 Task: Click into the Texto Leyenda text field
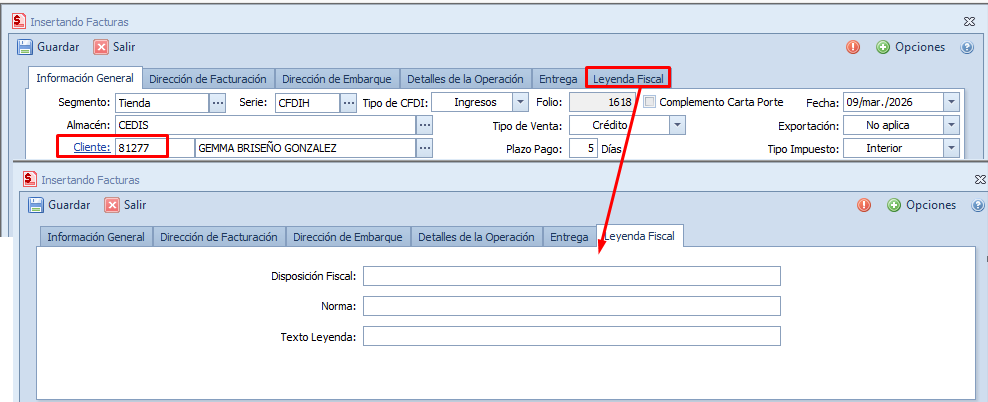pyautogui.click(x=571, y=336)
